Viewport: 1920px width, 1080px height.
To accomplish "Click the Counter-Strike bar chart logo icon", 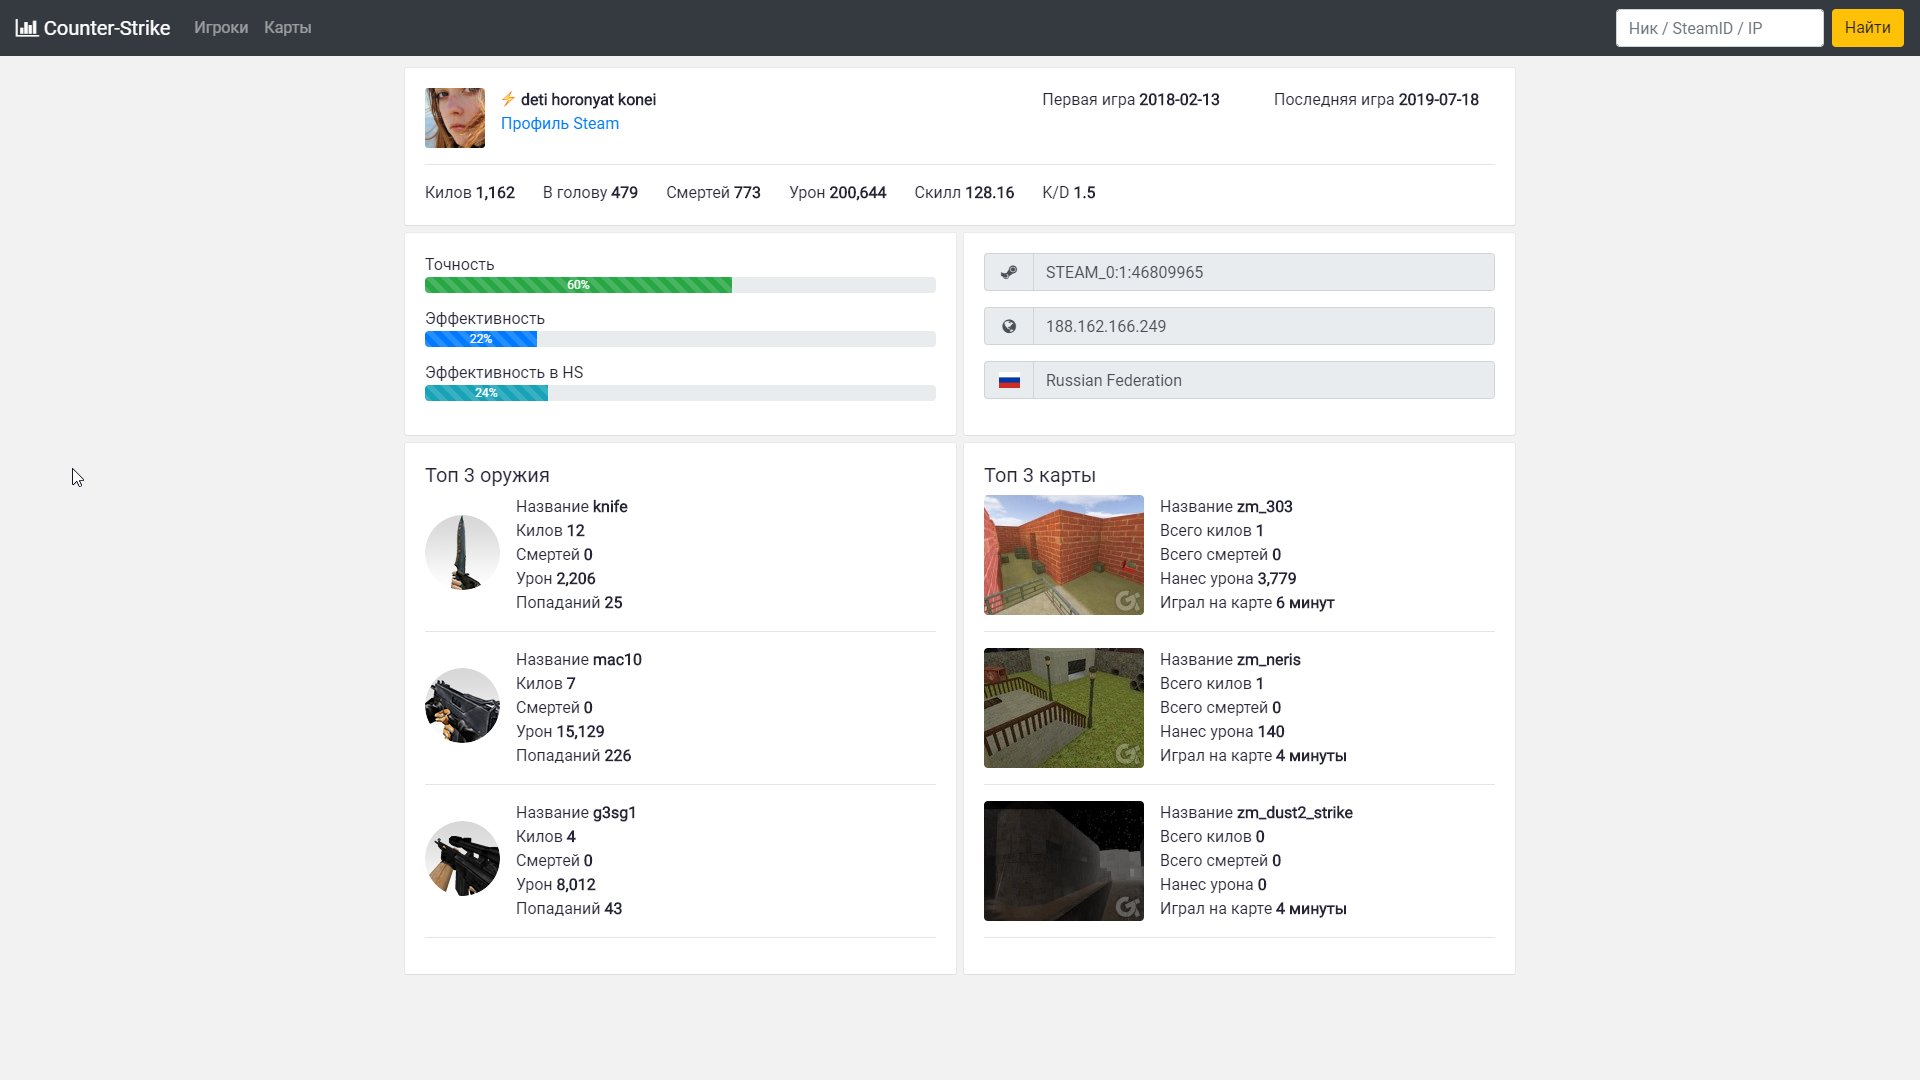I will (x=27, y=28).
